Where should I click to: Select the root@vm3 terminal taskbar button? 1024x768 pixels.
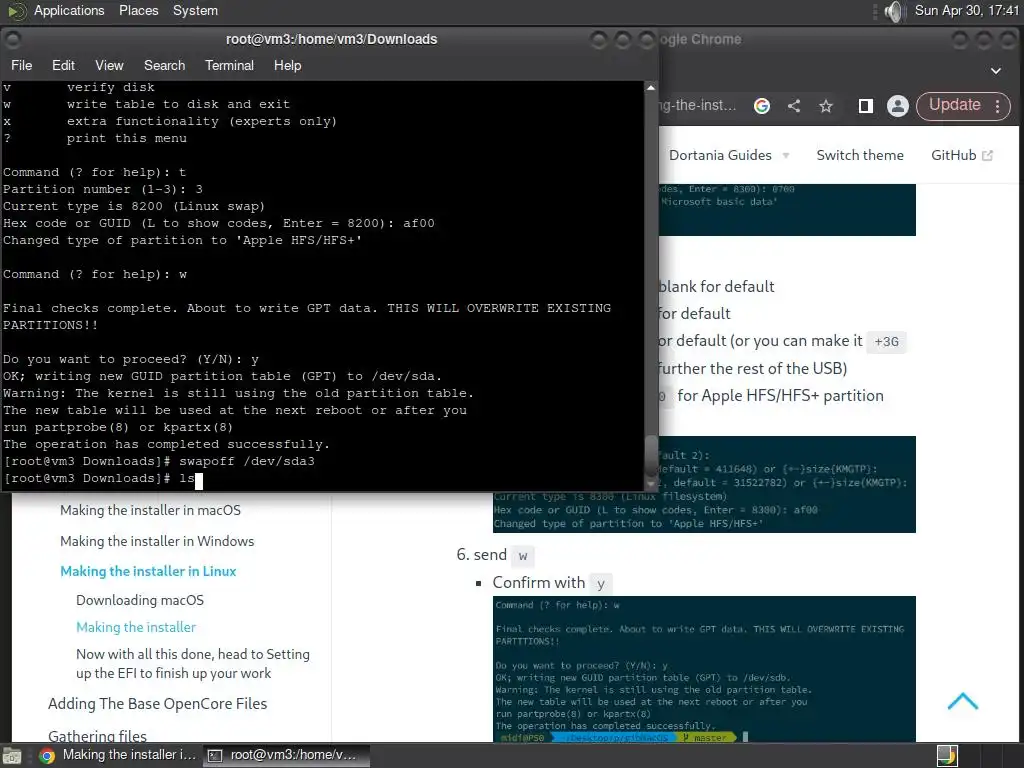[285, 755]
